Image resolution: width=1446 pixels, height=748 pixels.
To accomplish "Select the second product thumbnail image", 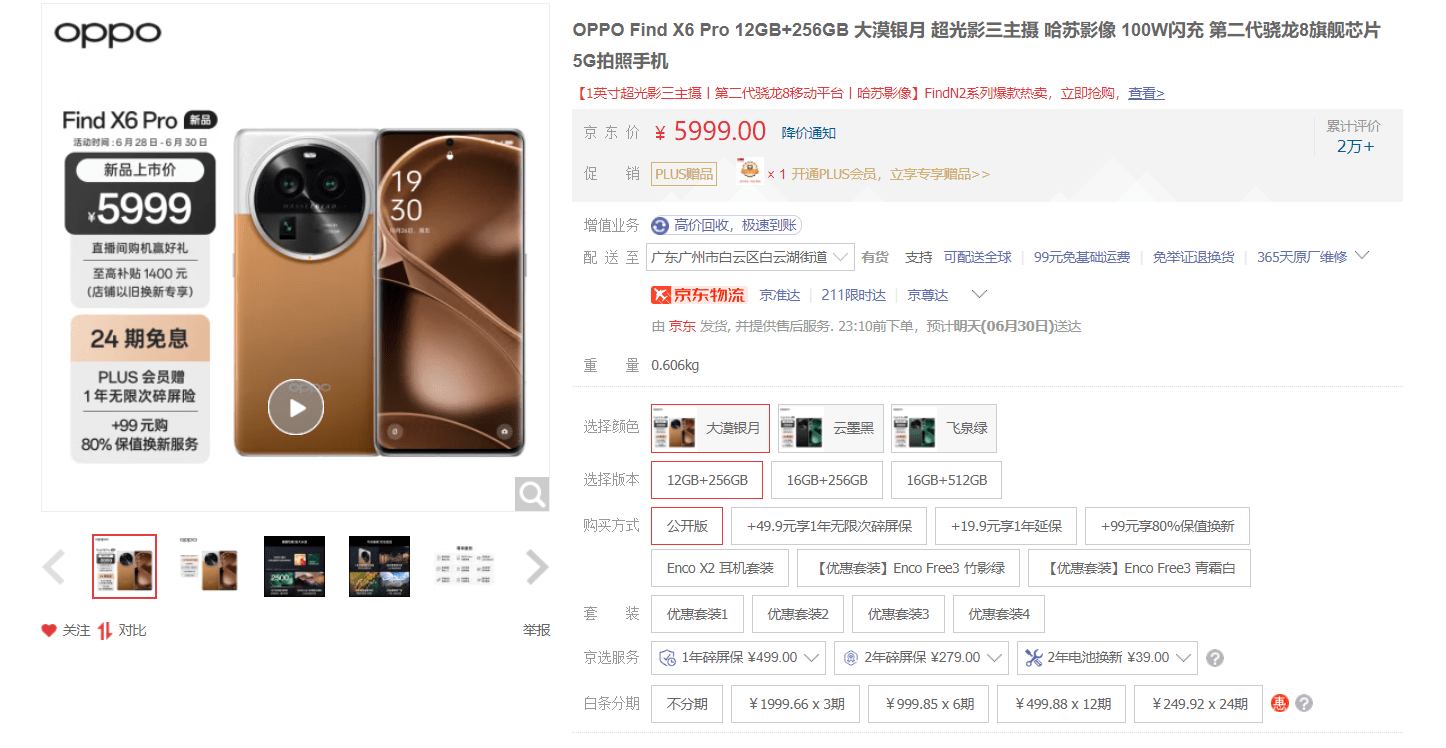I will point(209,566).
